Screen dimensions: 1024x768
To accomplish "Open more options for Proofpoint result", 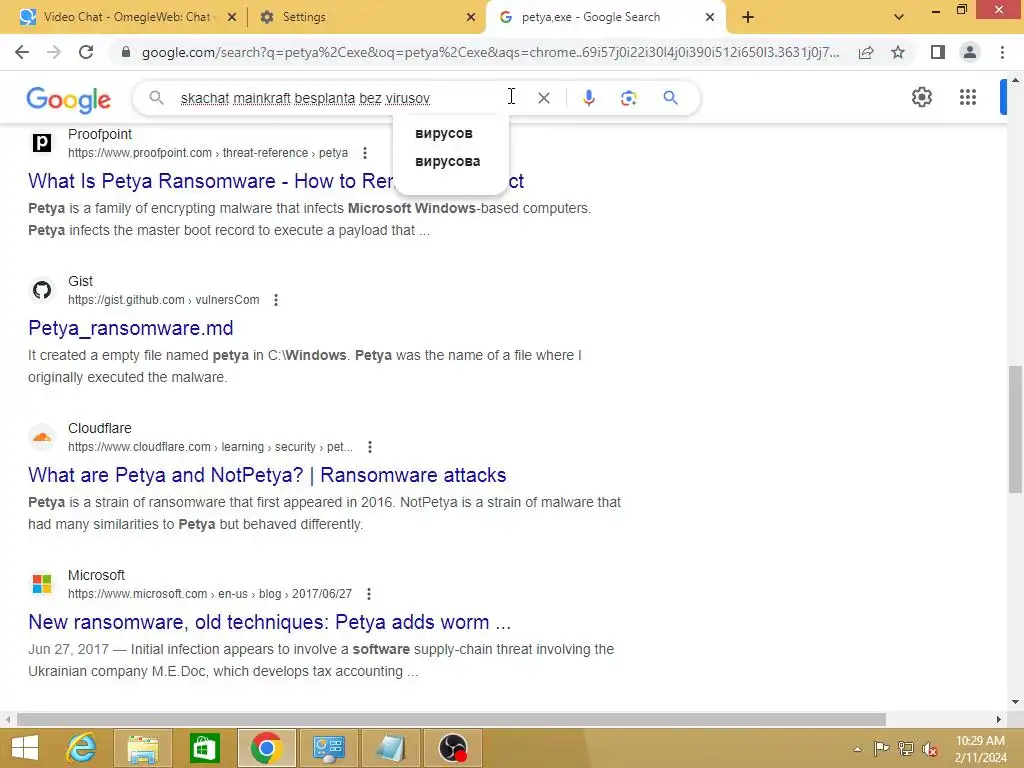I will point(365,153).
